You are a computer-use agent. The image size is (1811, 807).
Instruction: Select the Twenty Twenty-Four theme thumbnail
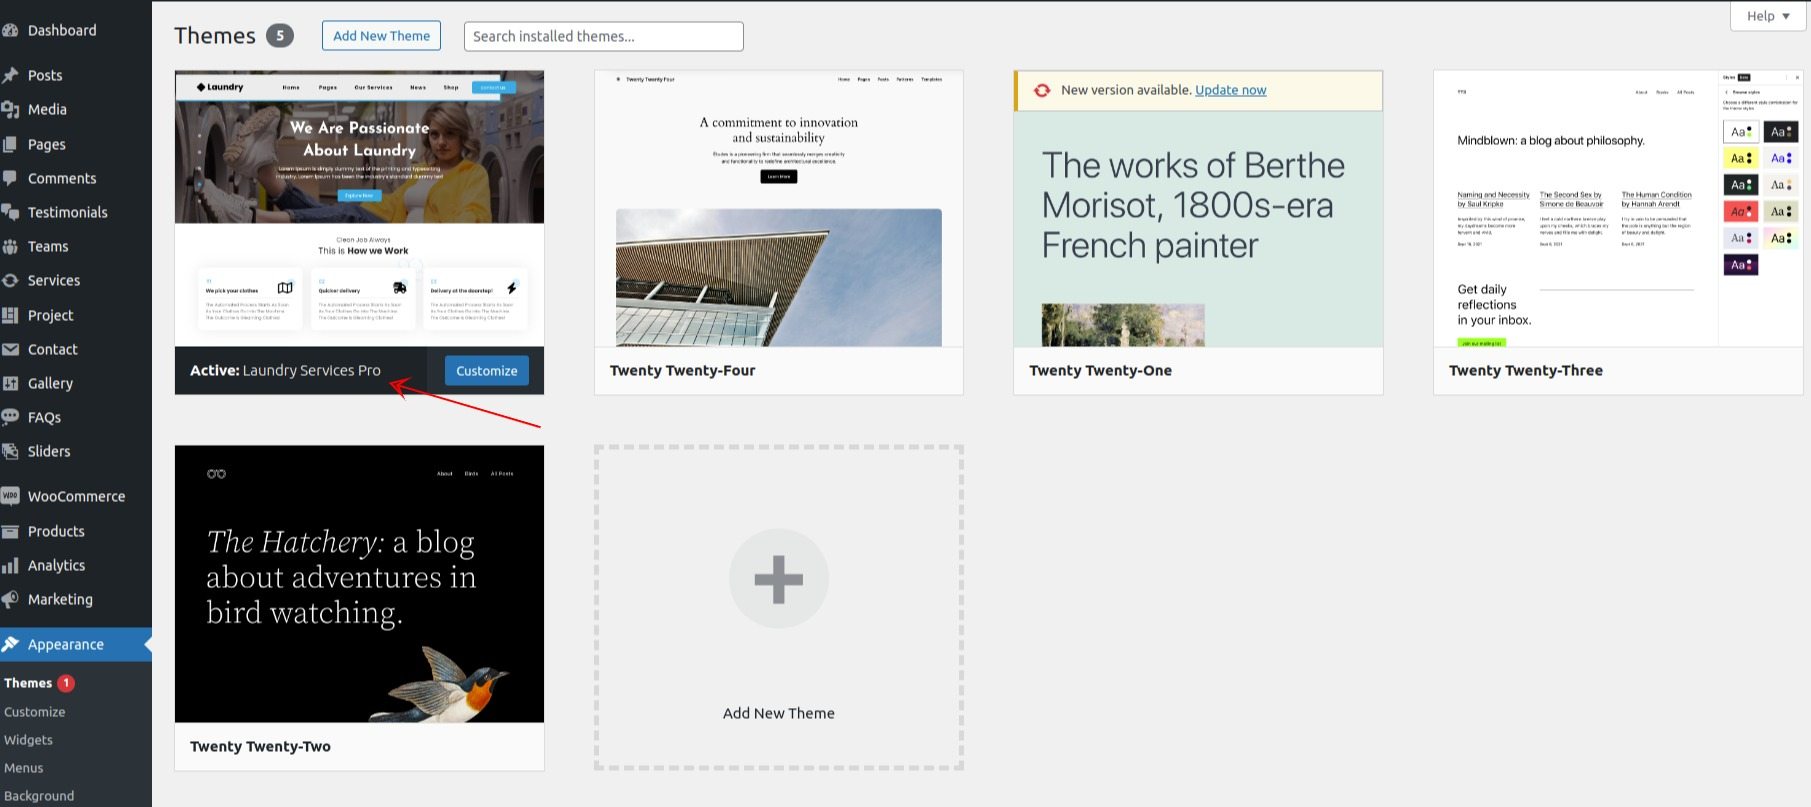[778, 210]
